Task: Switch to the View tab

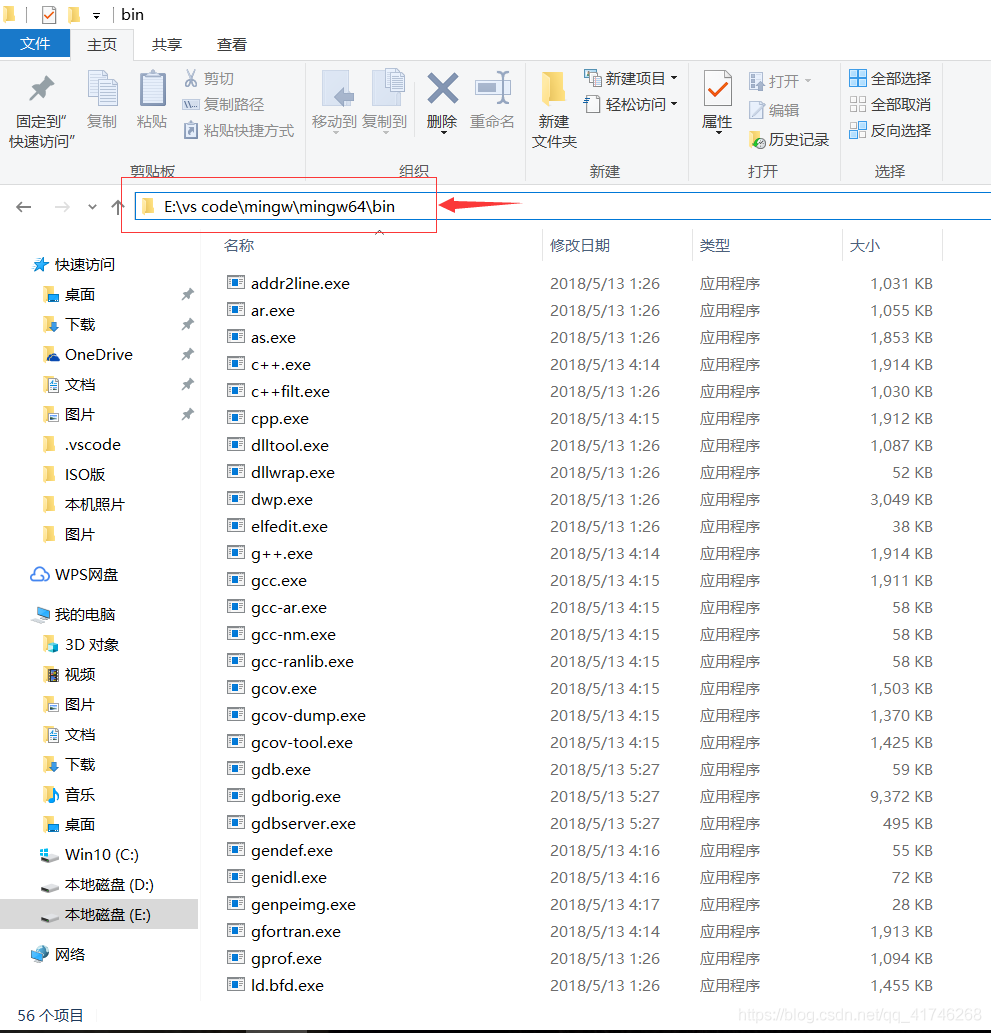Action: pos(232,44)
